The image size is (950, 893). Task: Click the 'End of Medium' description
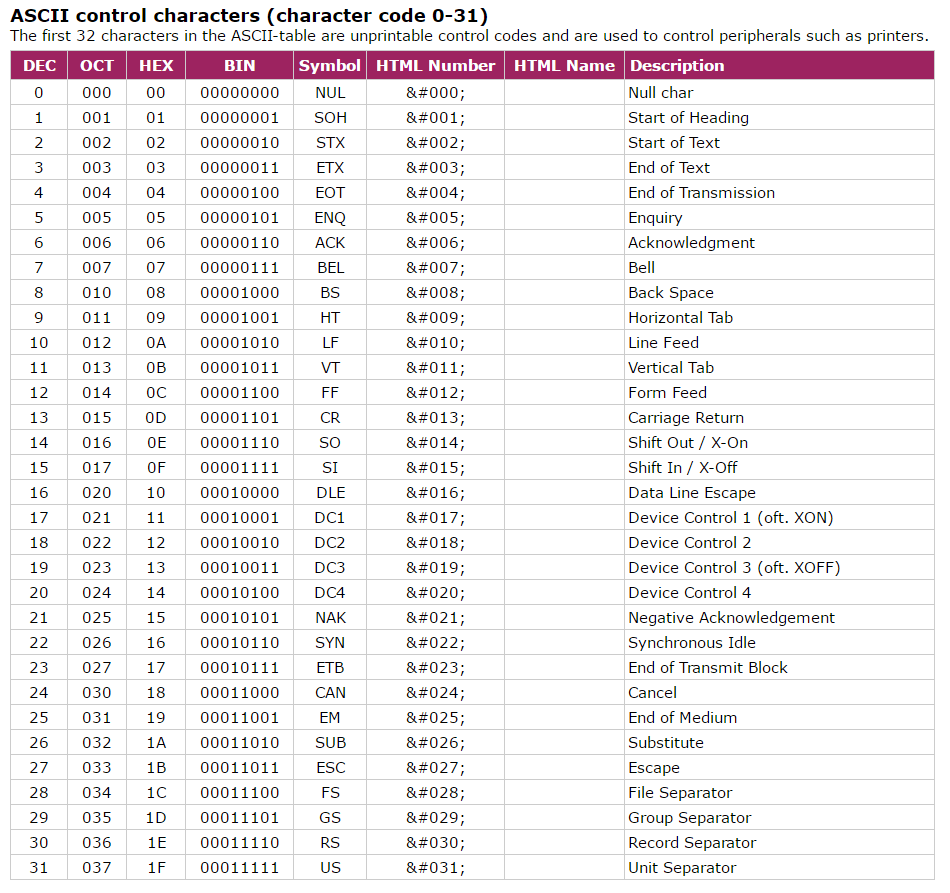(682, 718)
